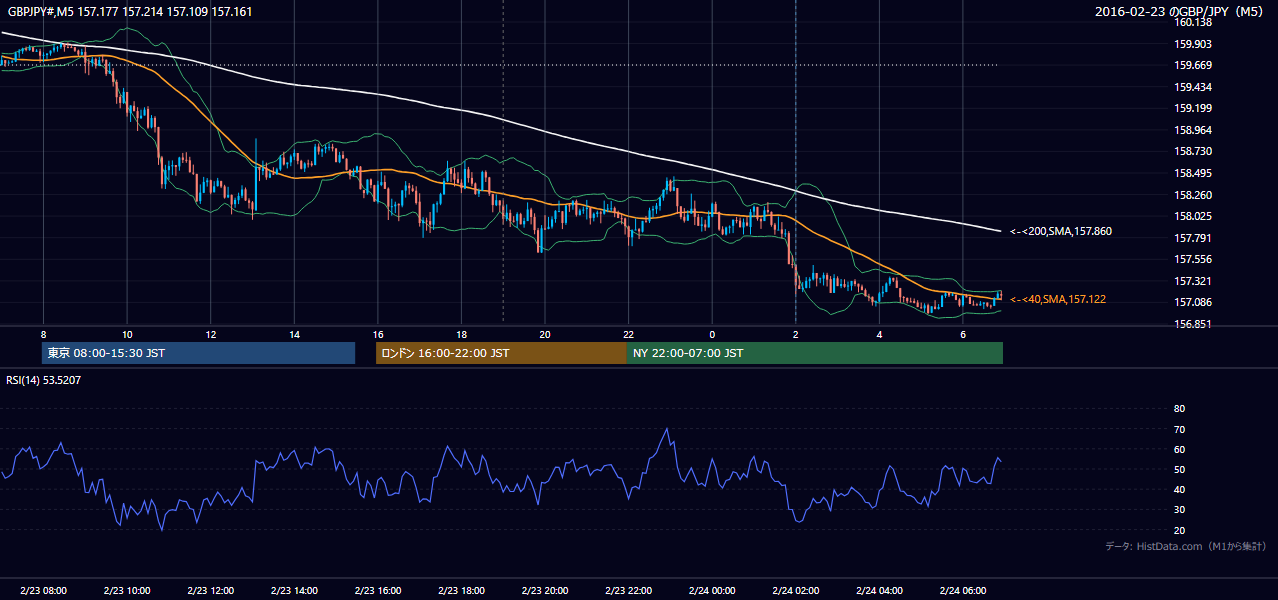The width and height of the screenshot is (1278, 600).
Task: Click the hour label 0 under the price chart
Action: [x=712, y=334]
